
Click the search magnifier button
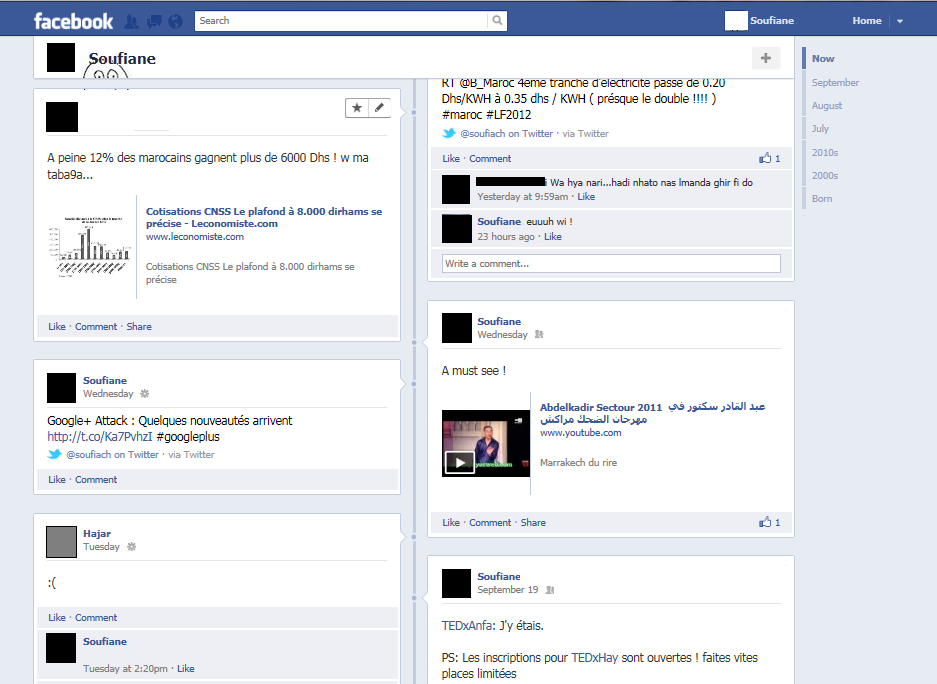[497, 21]
